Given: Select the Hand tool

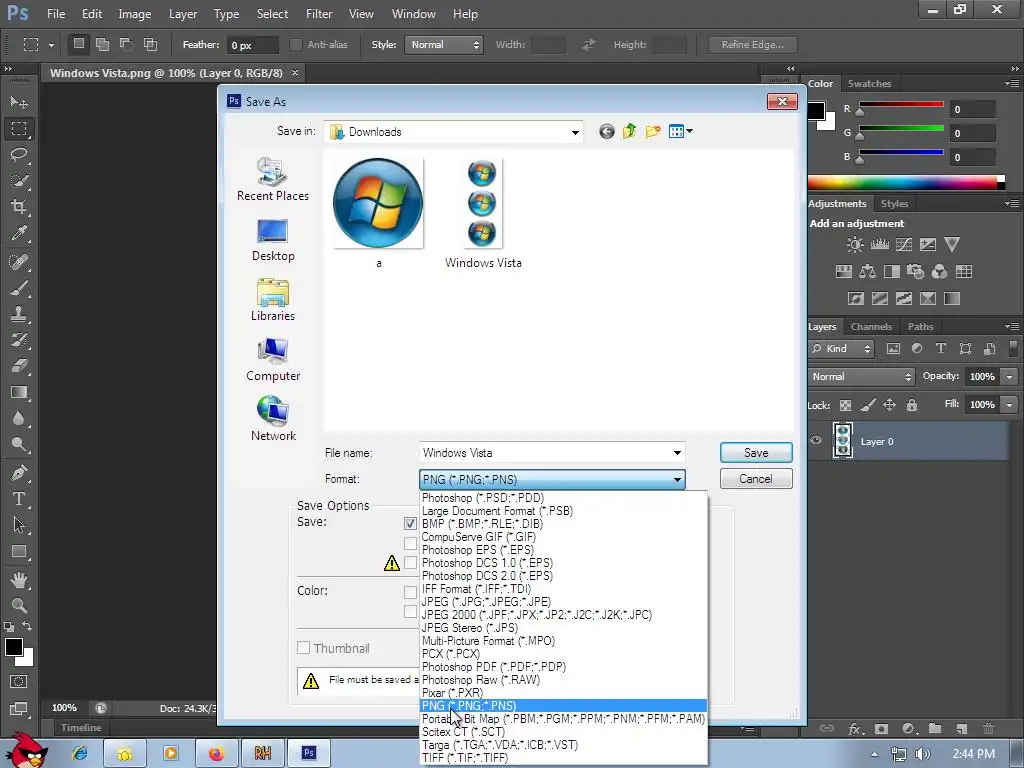Looking at the screenshot, I should 19,579.
